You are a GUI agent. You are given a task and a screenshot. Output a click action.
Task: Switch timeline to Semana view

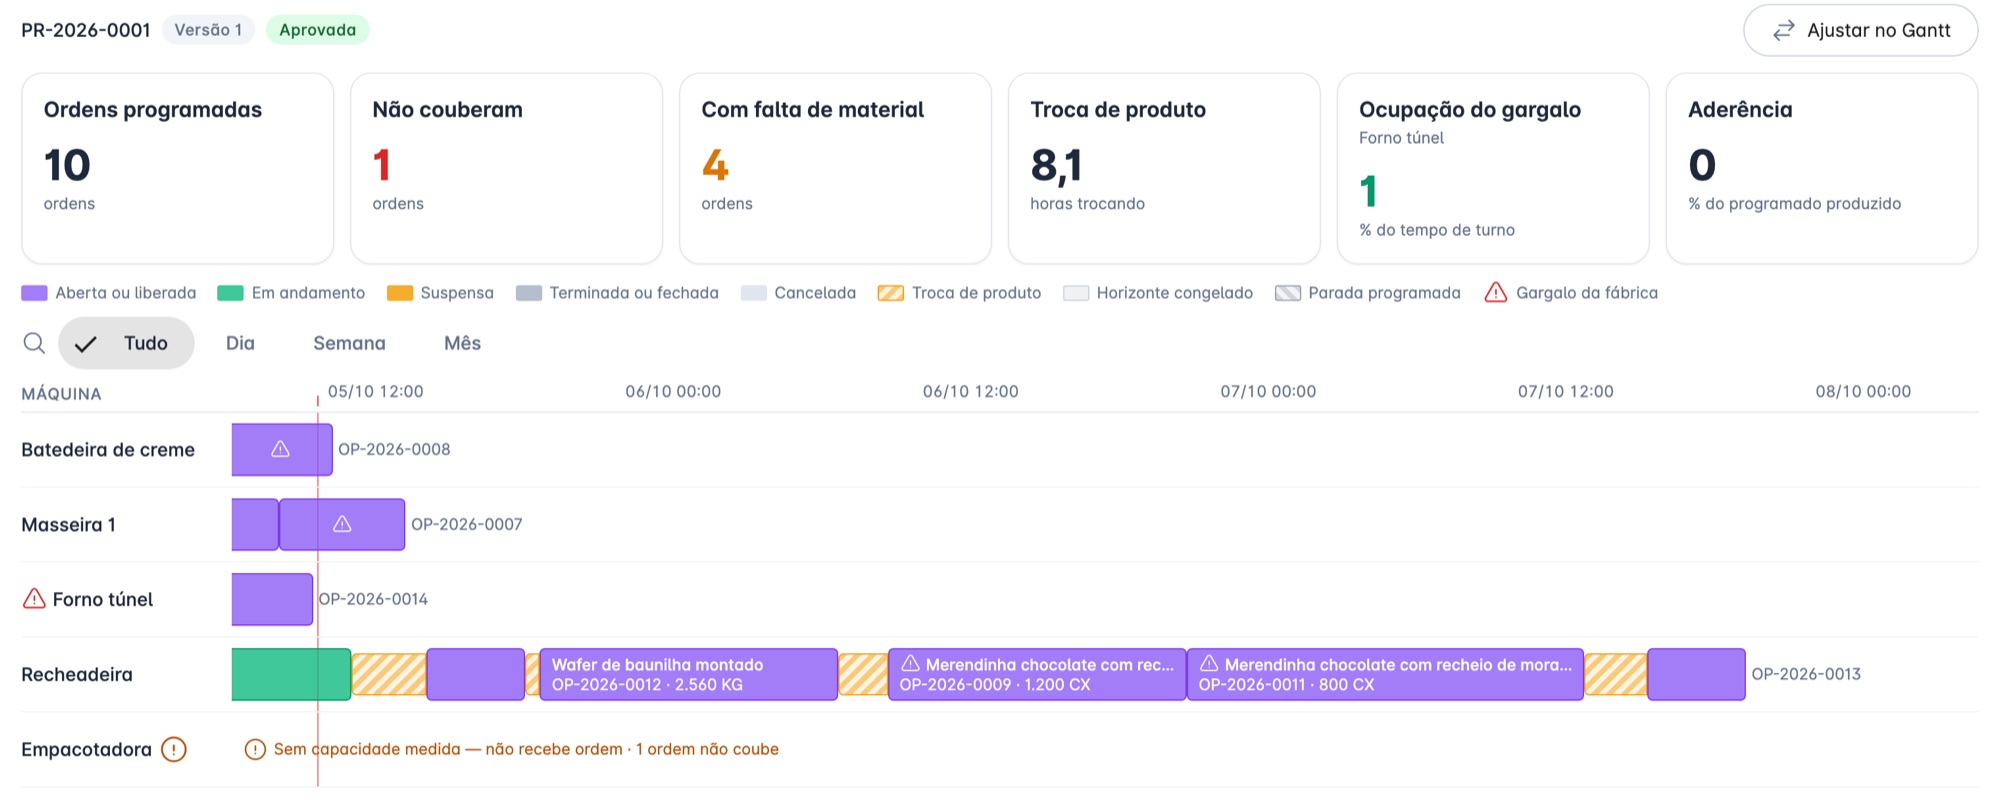click(349, 343)
